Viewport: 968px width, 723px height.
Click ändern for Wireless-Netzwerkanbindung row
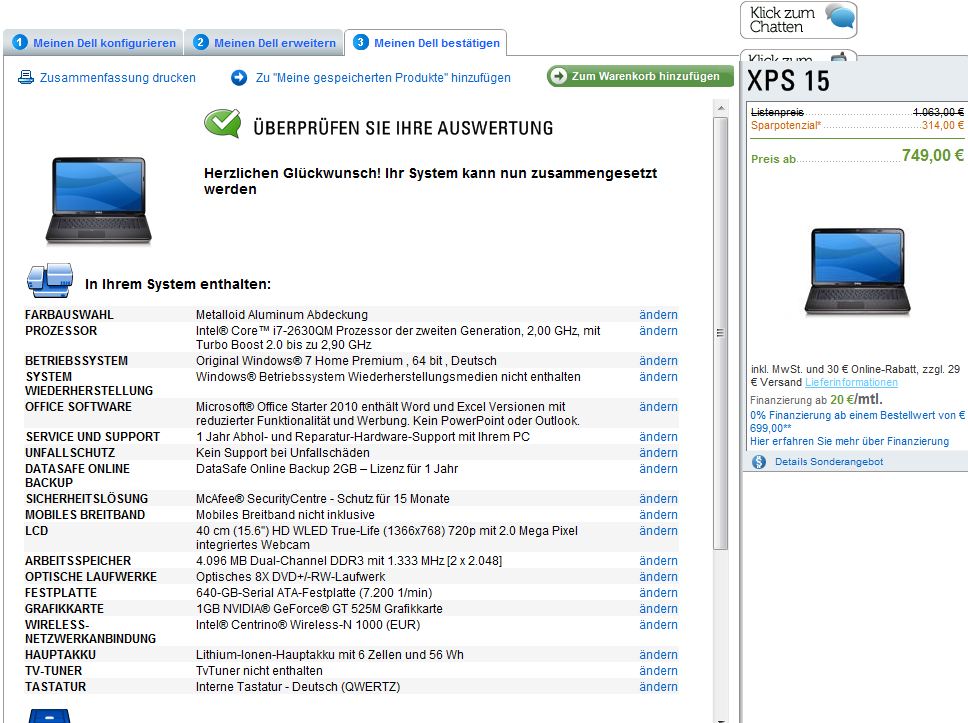tap(658, 624)
